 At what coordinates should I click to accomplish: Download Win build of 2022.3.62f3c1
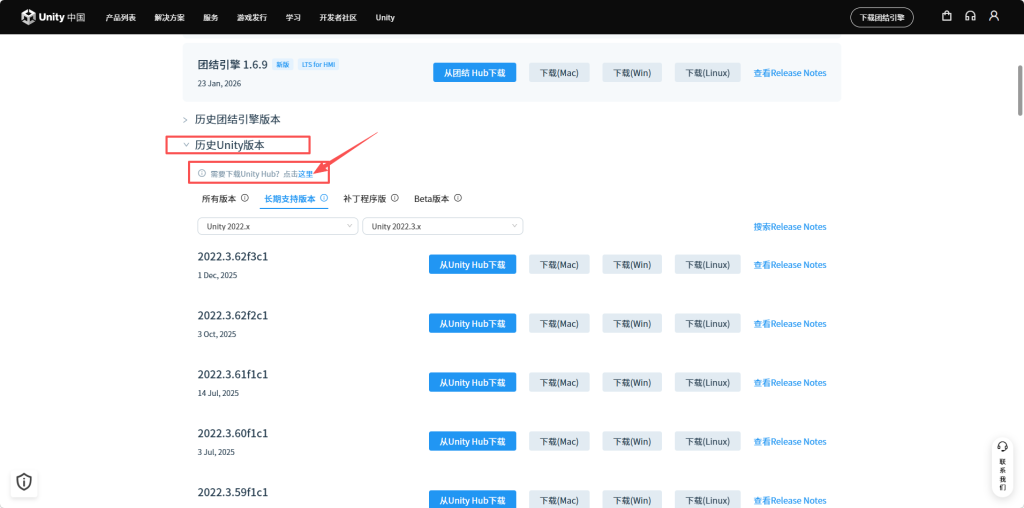pyautogui.click(x=632, y=264)
